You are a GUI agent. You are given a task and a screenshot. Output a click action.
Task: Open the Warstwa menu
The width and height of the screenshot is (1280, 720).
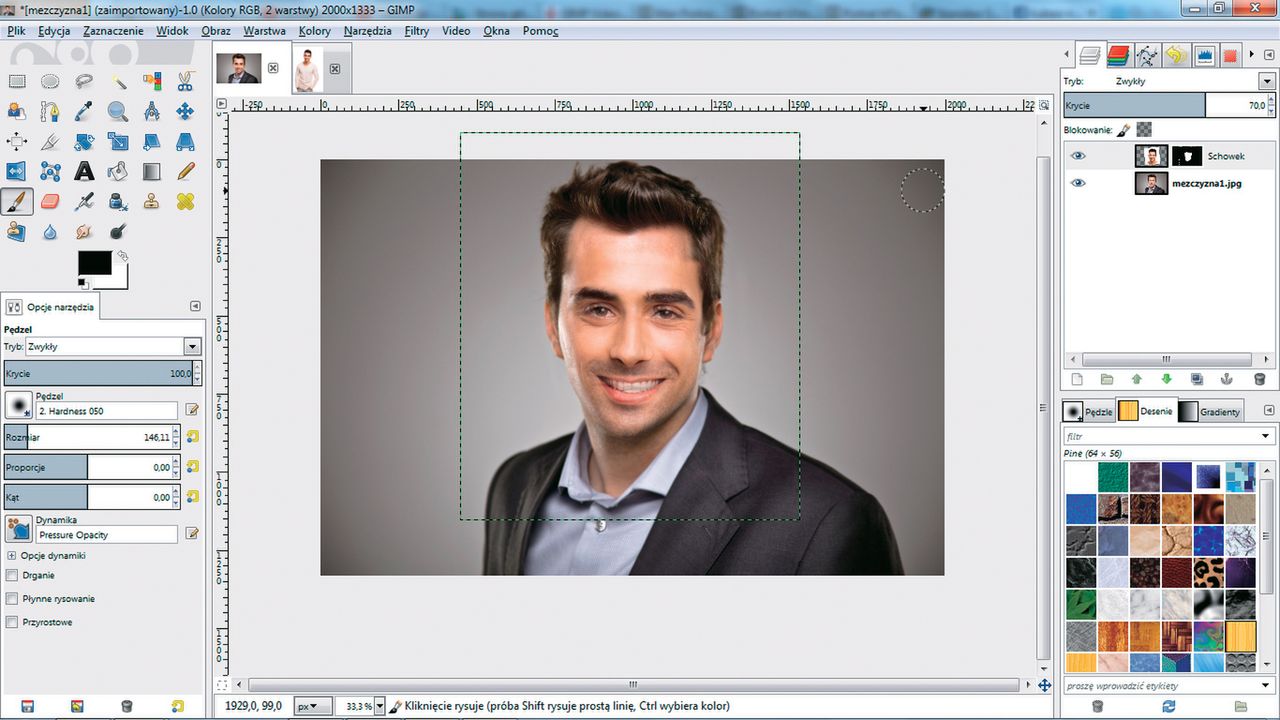(x=264, y=31)
